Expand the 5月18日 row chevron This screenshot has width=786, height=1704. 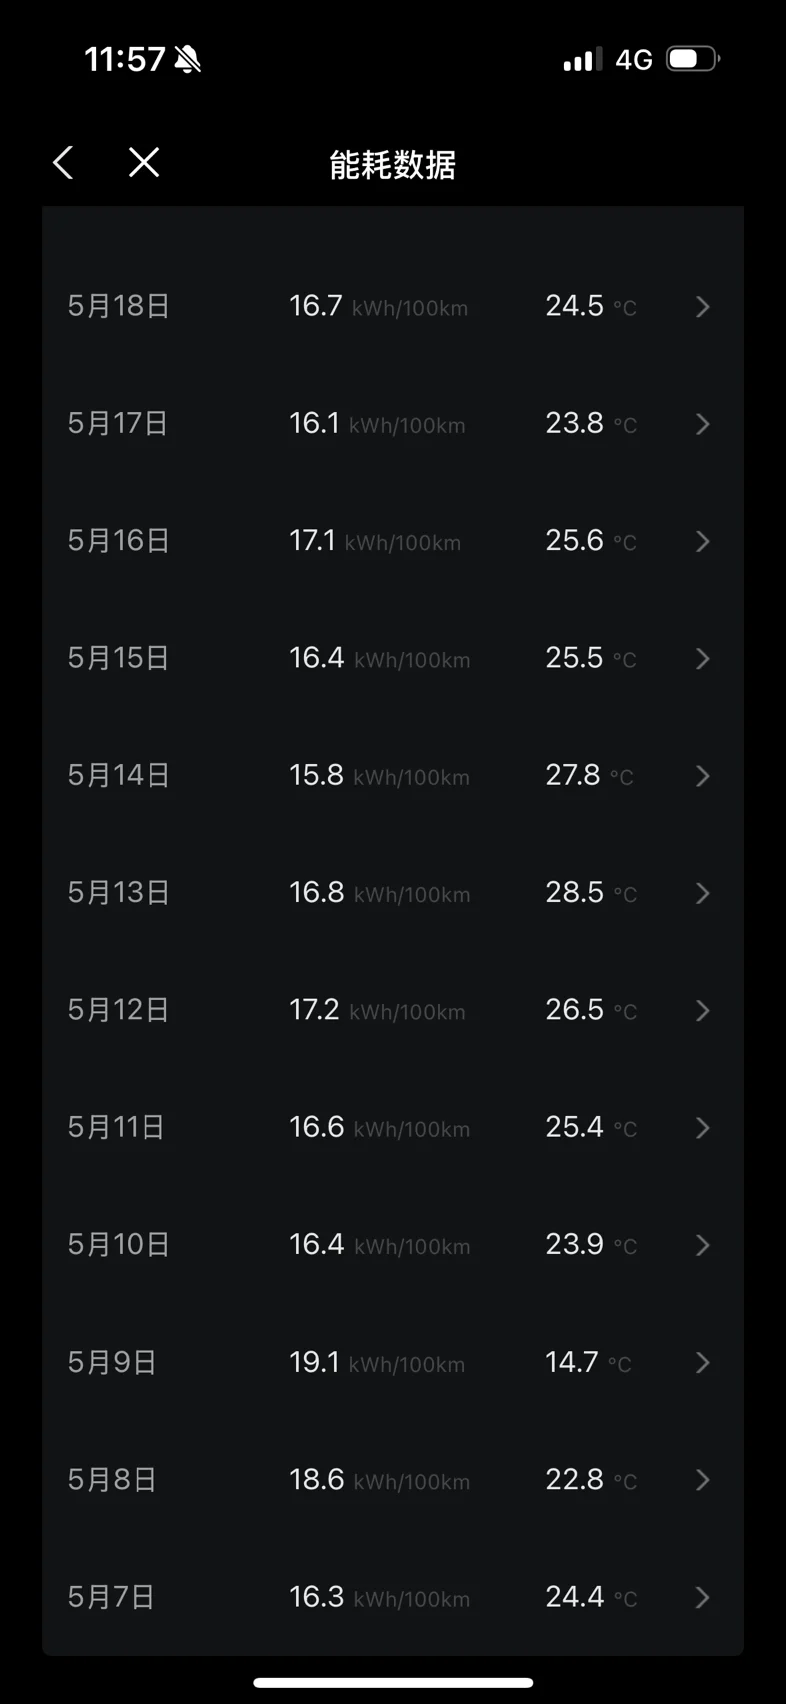click(x=702, y=306)
